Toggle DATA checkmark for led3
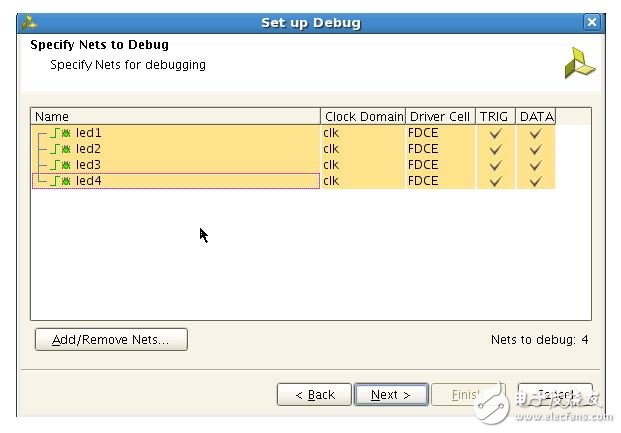 pyautogui.click(x=535, y=165)
